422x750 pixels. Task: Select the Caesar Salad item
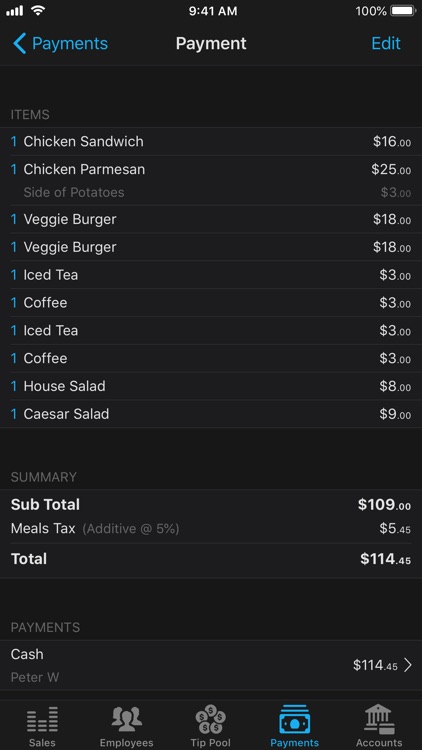[211, 414]
